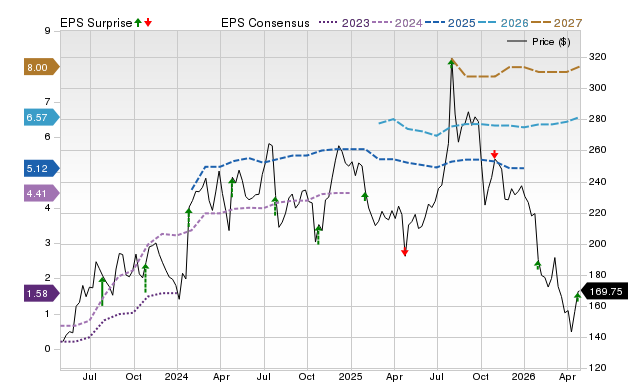
Task: Click the 2024 label on the time axis
Action: tap(176, 376)
